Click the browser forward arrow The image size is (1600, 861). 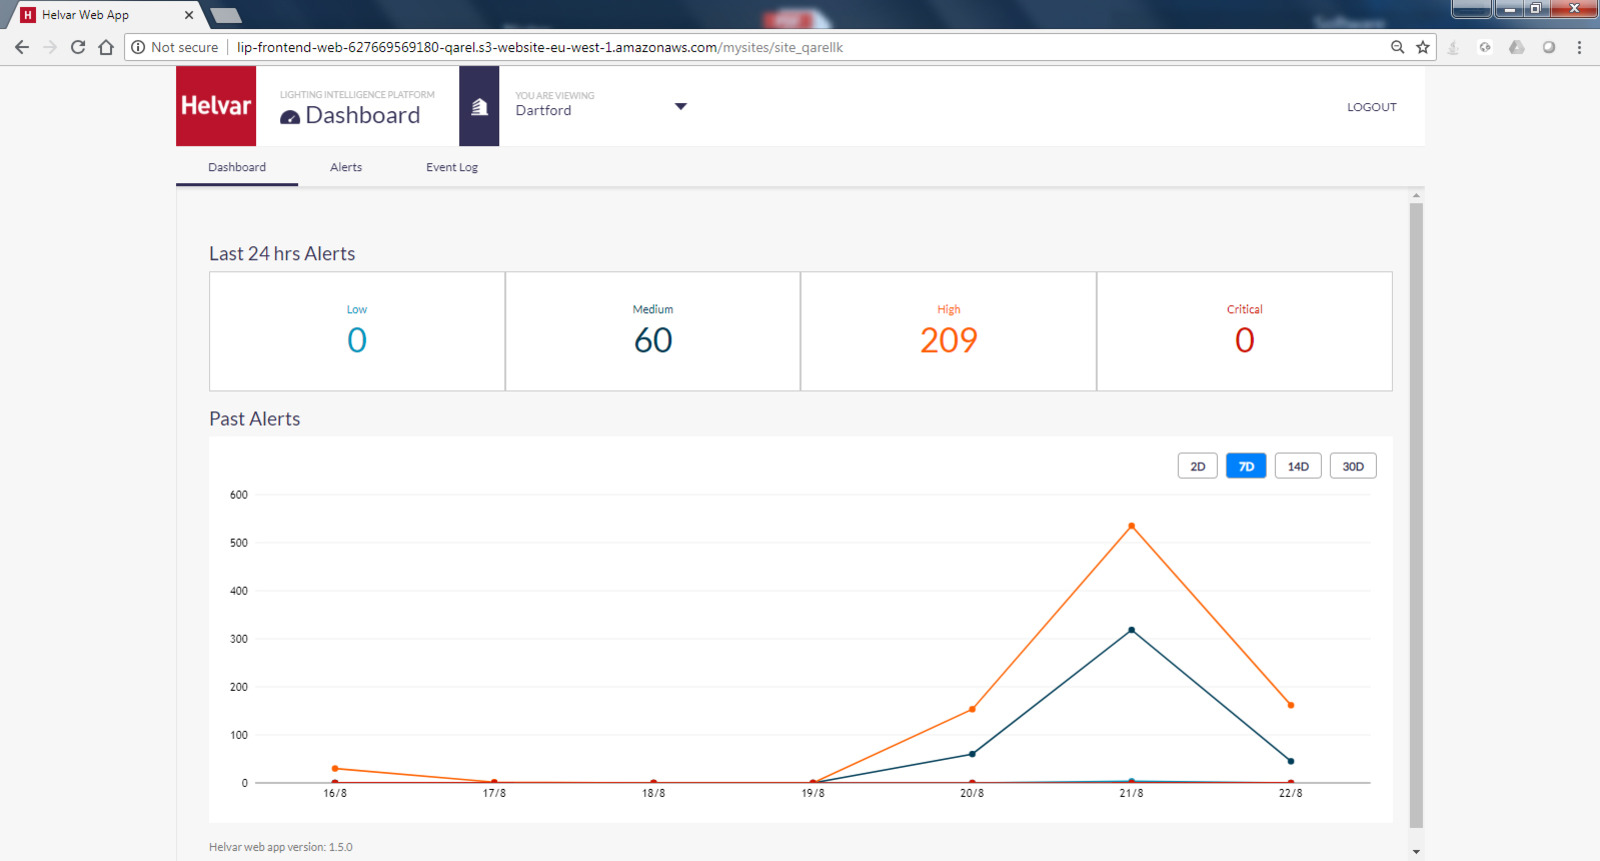[x=50, y=47]
